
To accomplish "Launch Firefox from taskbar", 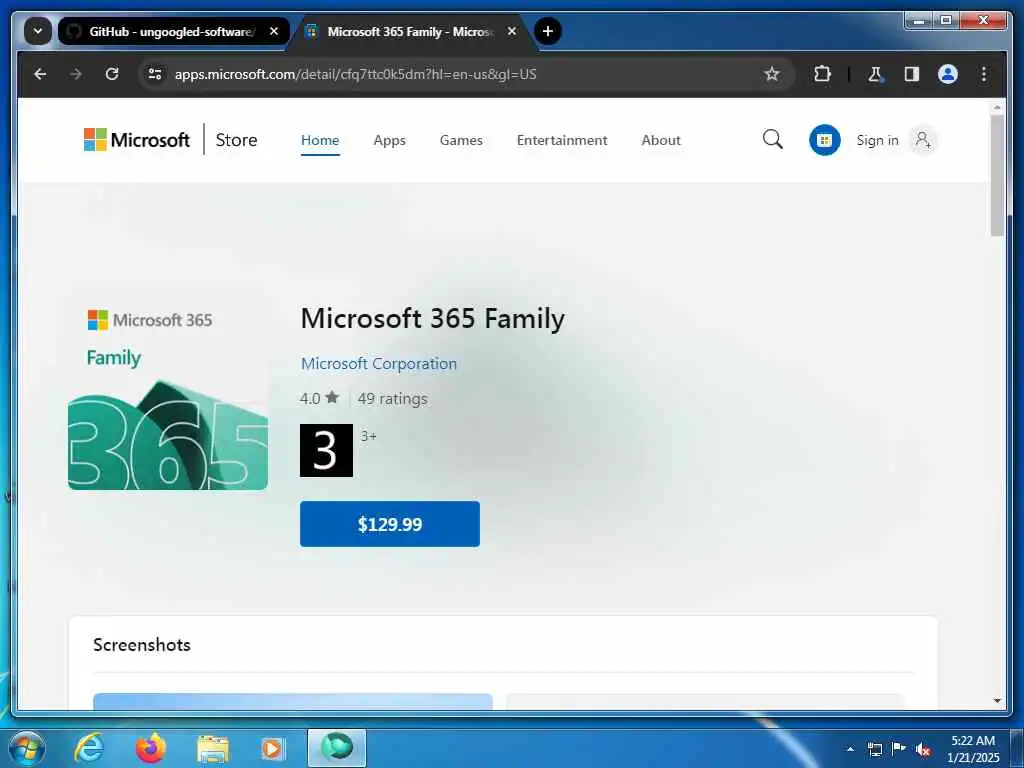I will tap(151, 748).
